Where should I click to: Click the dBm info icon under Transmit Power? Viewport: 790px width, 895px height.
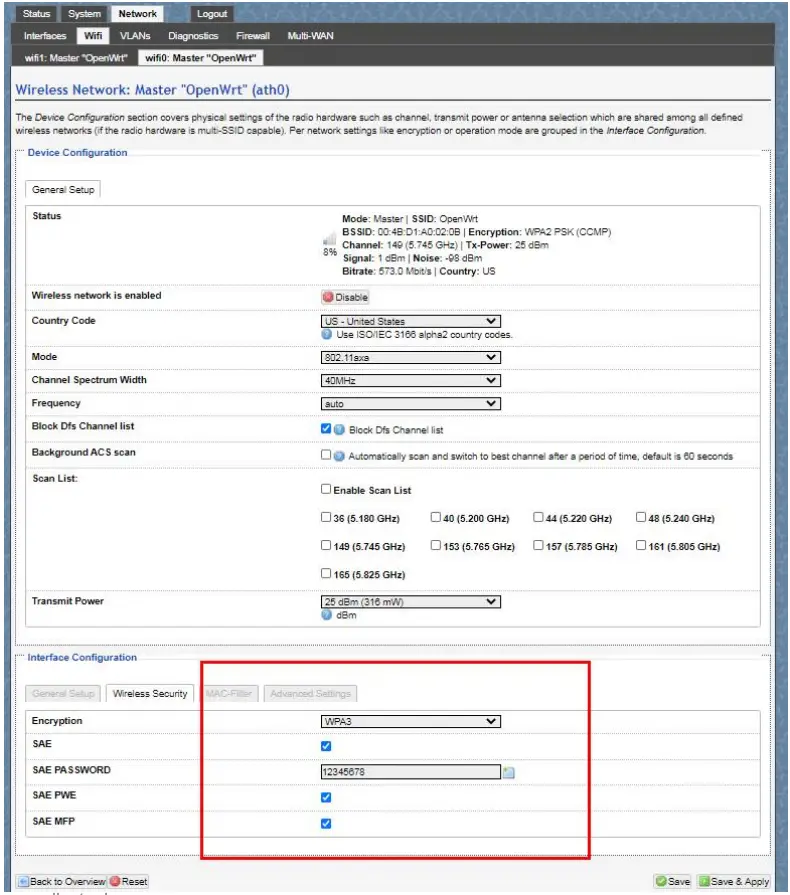click(x=326, y=615)
